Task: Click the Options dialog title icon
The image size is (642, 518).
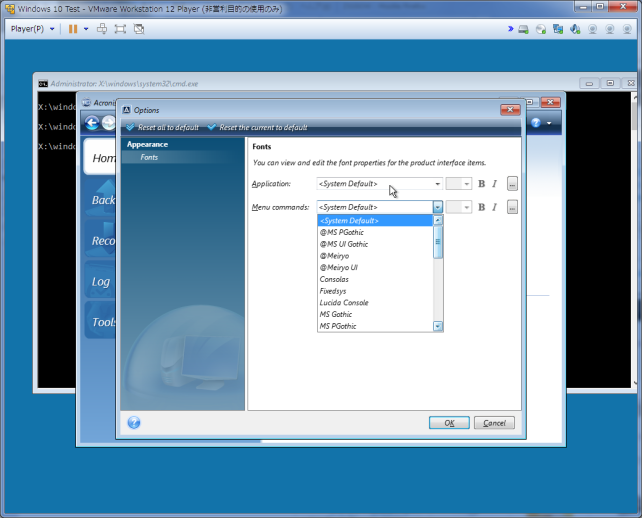Action: (x=127, y=110)
